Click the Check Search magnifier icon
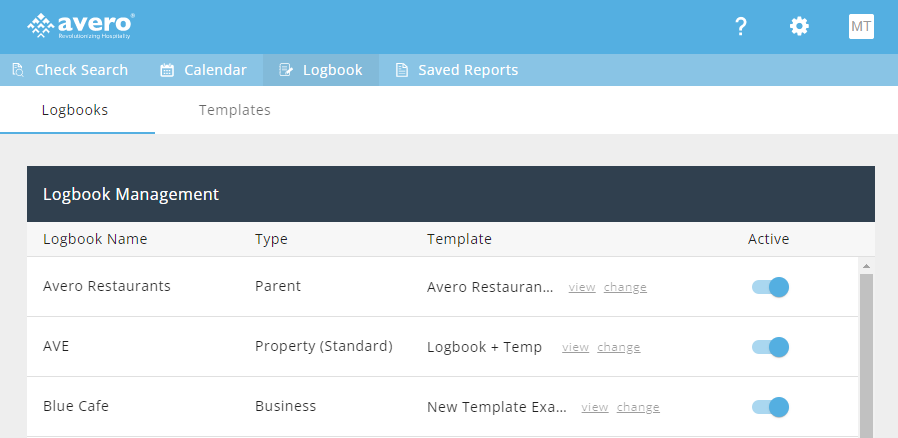 point(18,70)
